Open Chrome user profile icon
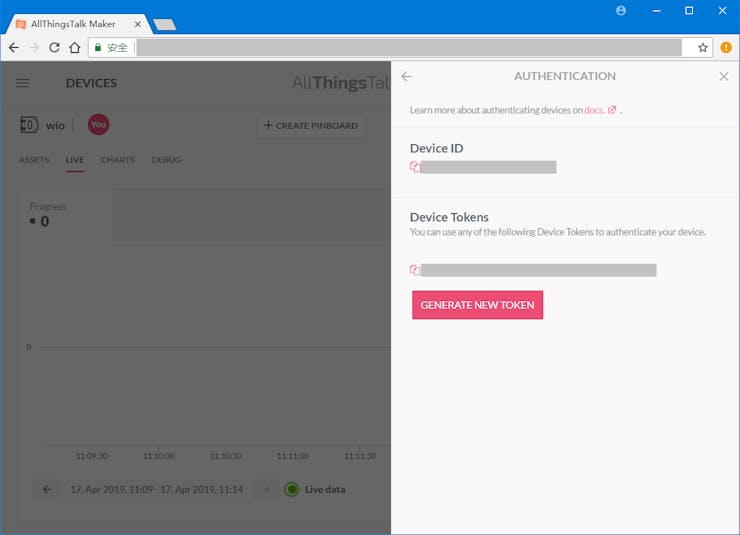 (621, 10)
